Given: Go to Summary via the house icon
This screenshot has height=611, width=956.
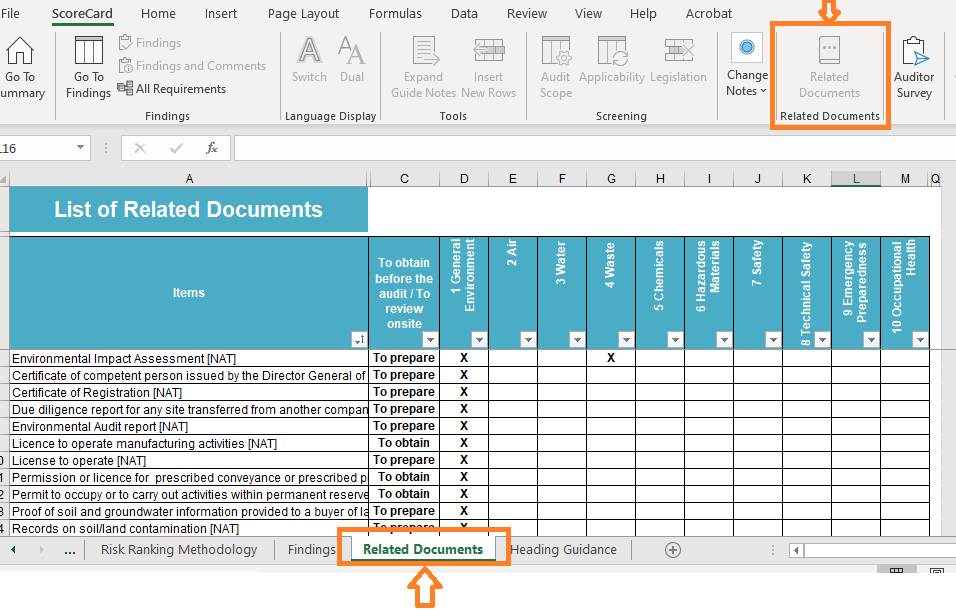Looking at the screenshot, I should [x=20, y=67].
